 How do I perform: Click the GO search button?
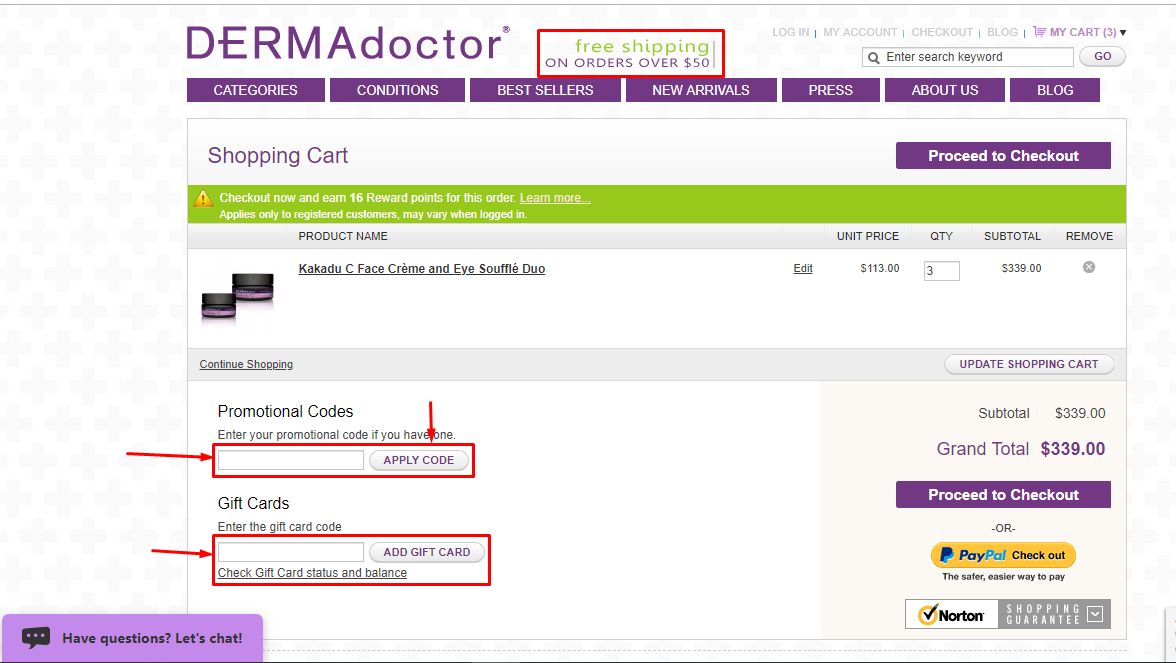(x=1102, y=56)
